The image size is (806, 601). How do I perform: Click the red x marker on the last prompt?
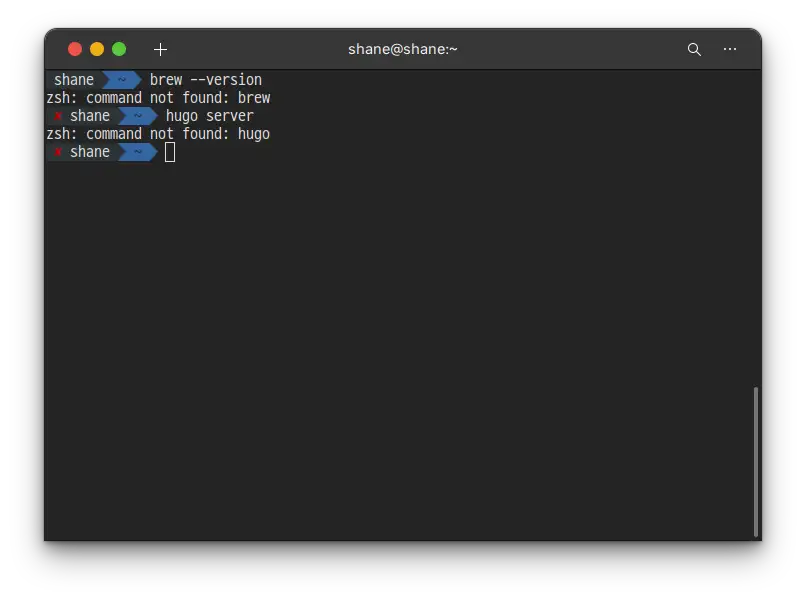click(x=58, y=152)
